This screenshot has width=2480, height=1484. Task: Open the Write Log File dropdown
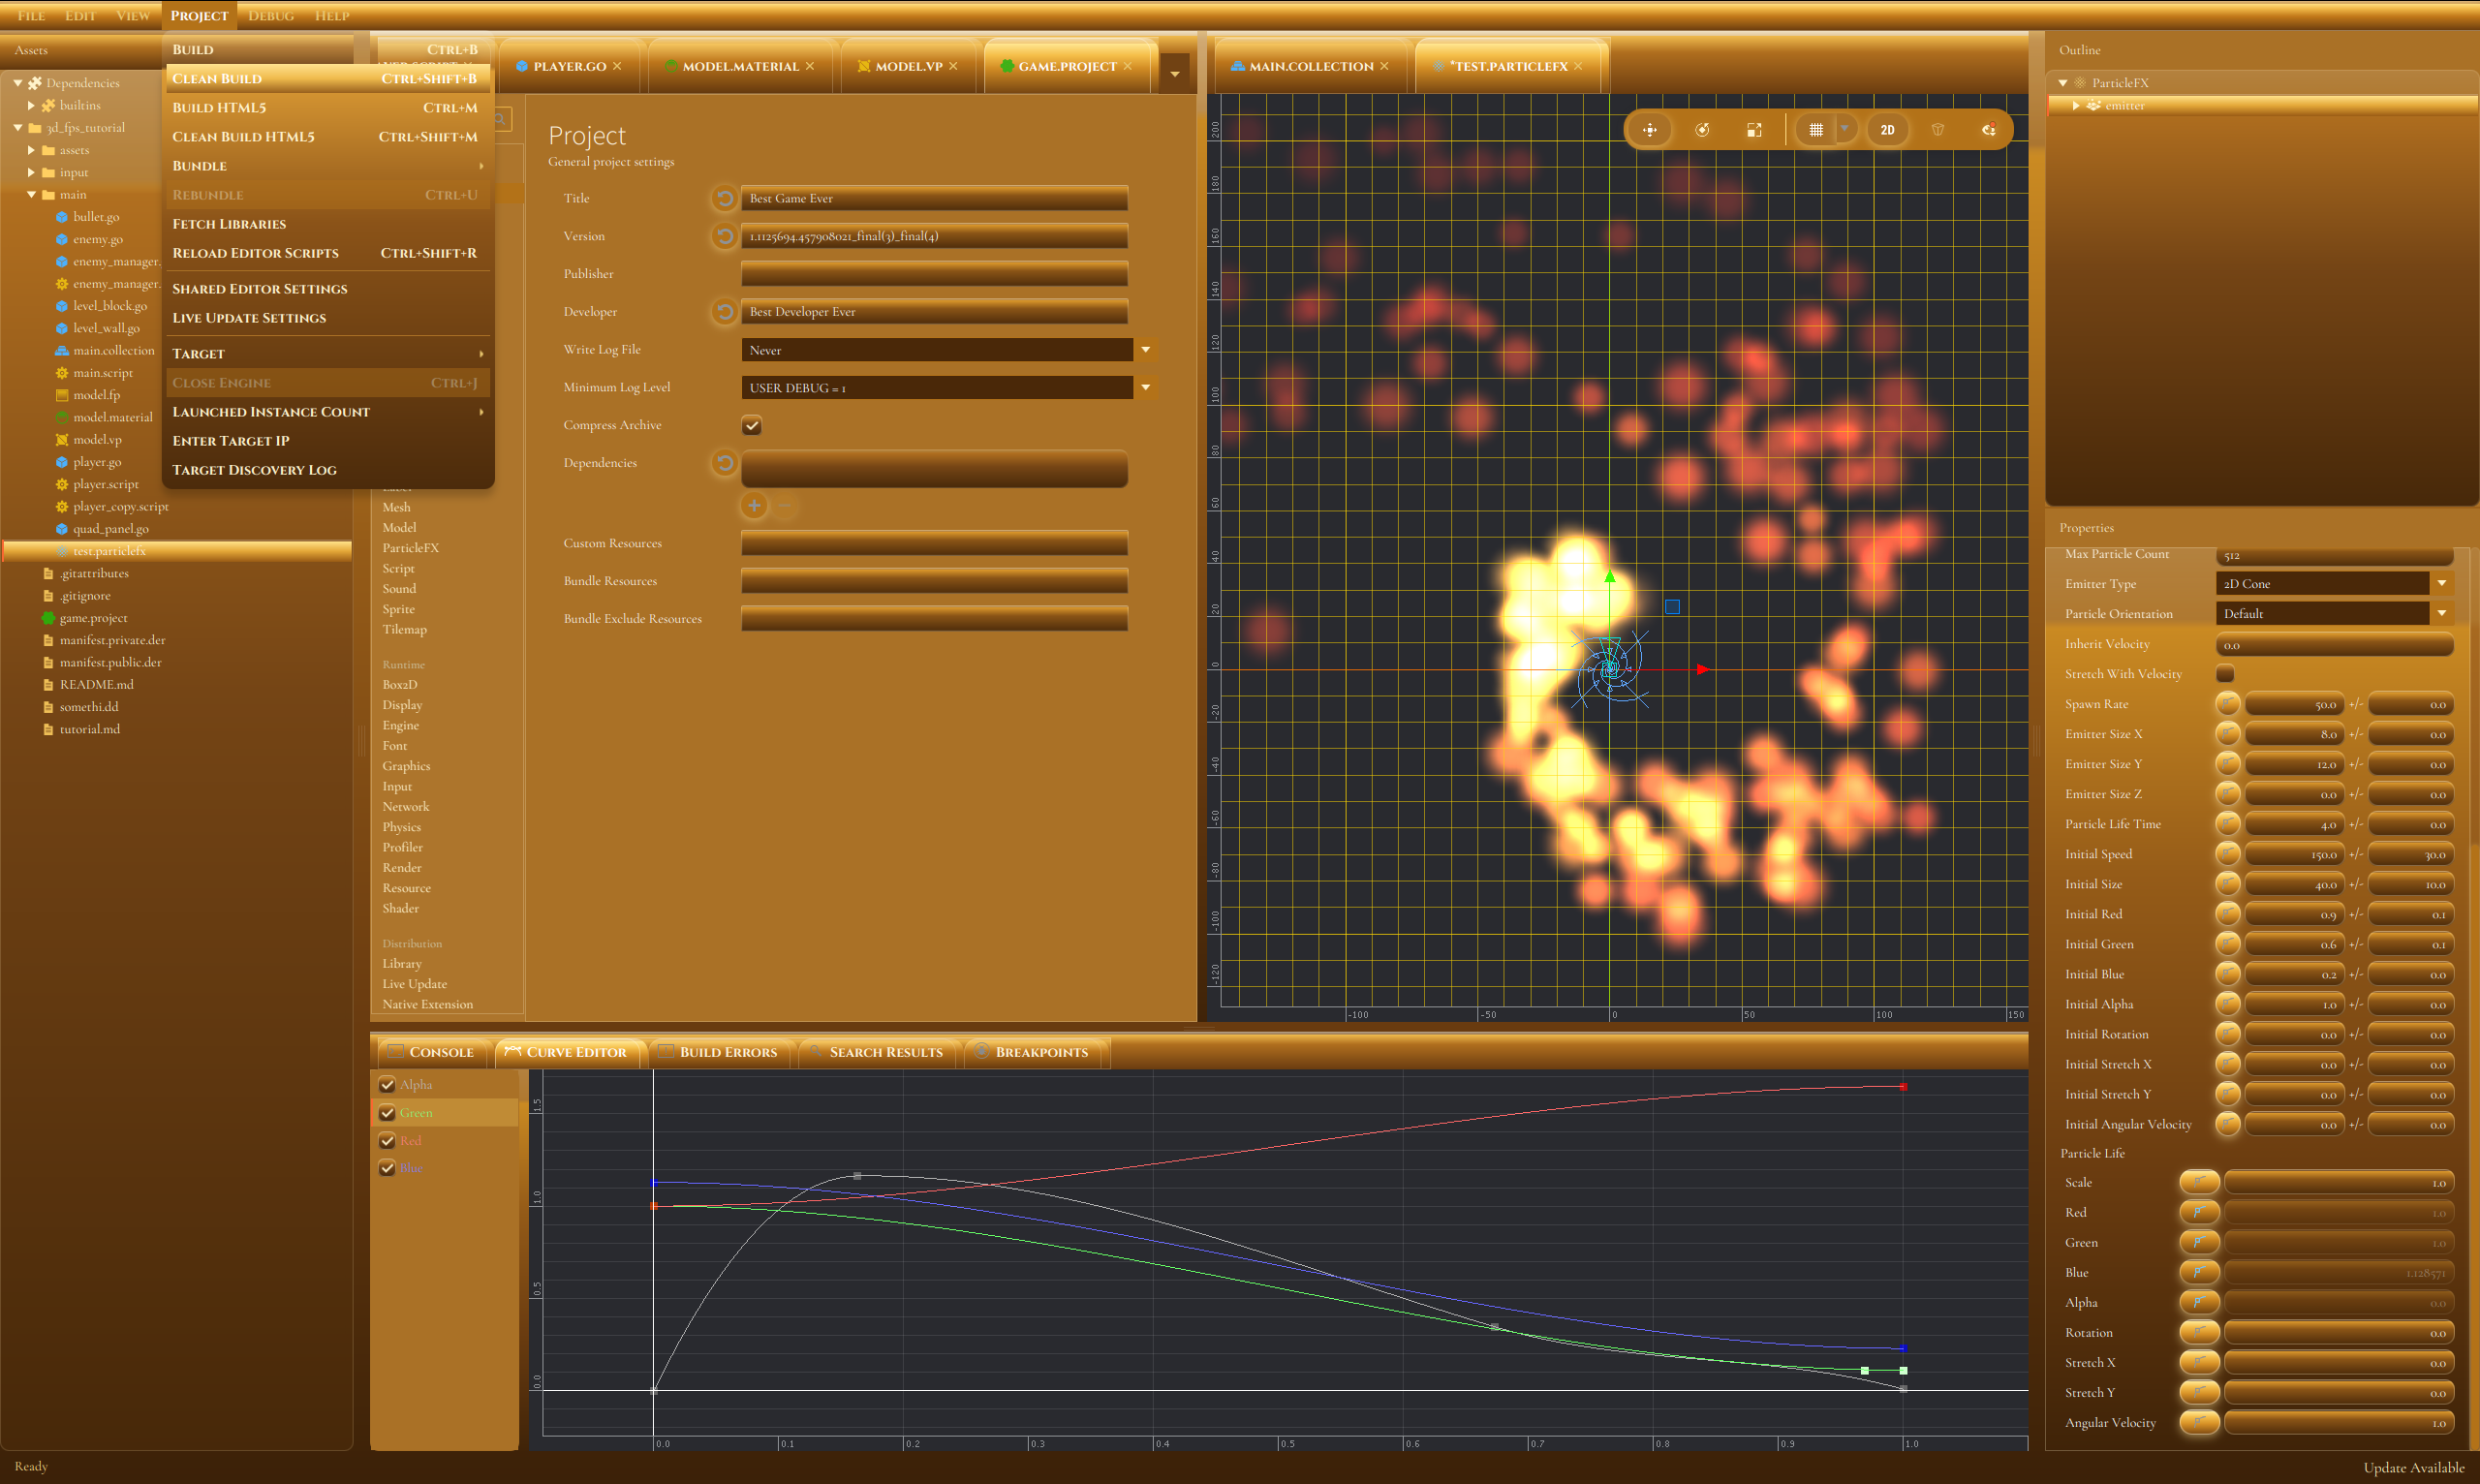click(x=1146, y=350)
